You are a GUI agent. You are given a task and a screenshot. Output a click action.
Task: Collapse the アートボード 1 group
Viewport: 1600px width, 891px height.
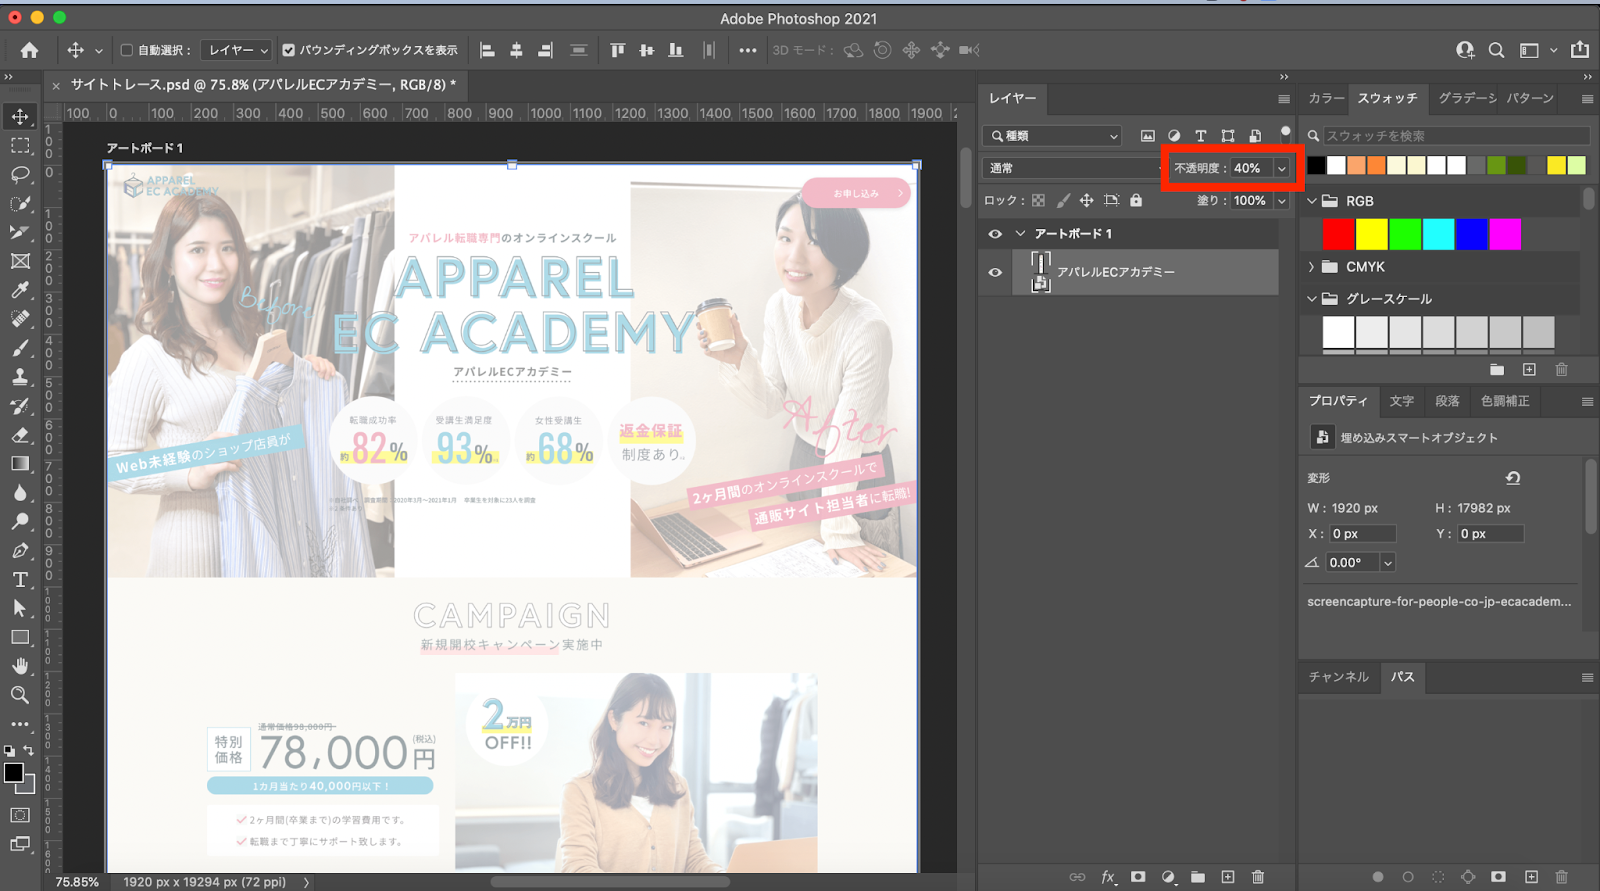point(1020,234)
